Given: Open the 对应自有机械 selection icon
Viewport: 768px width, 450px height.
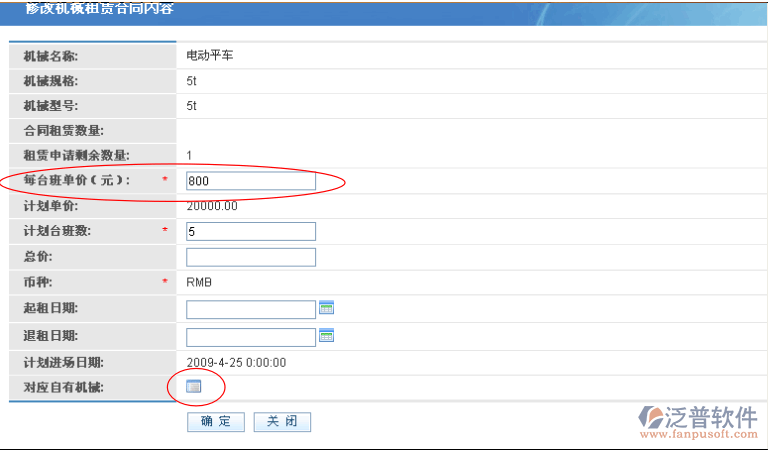Looking at the screenshot, I should [193, 386].
